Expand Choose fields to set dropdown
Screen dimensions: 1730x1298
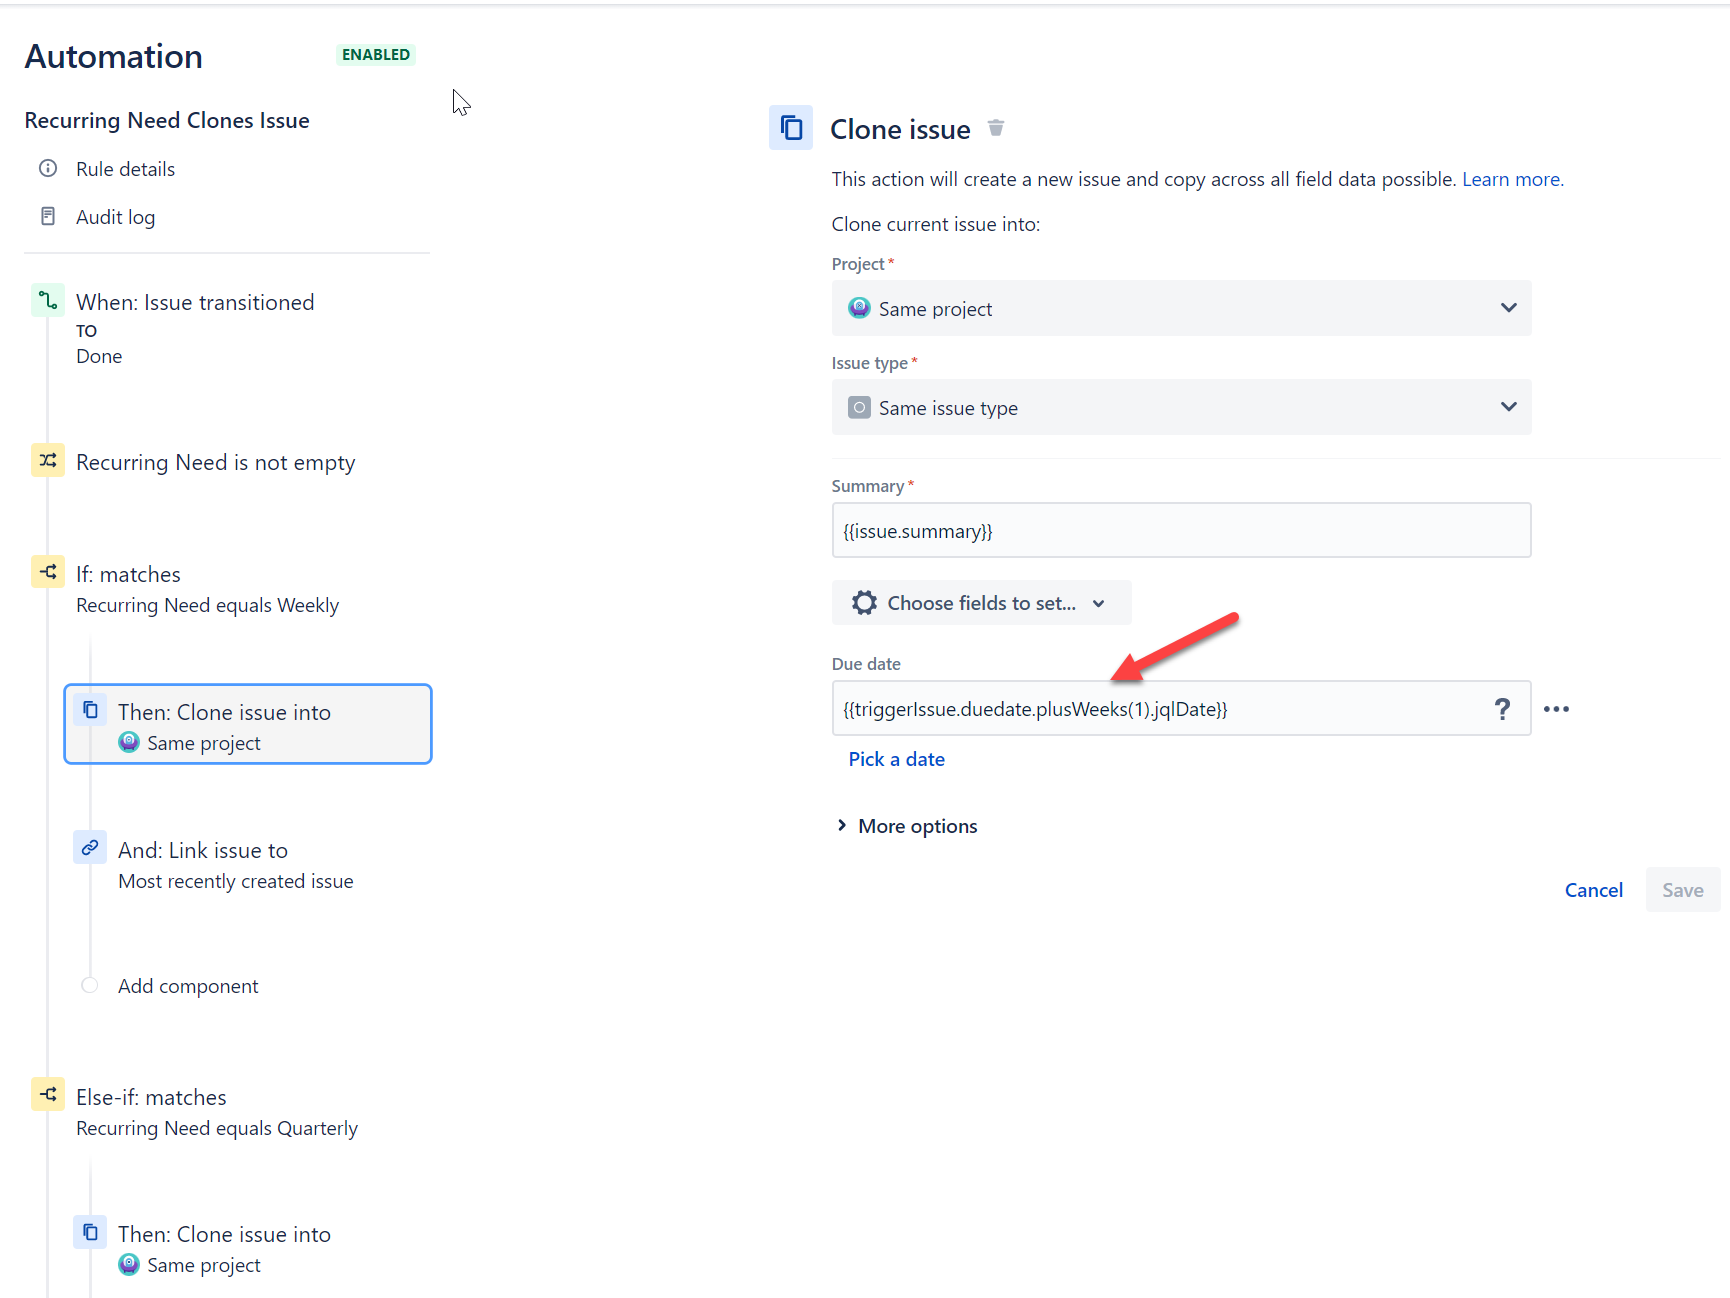click(x=981, y=603)
